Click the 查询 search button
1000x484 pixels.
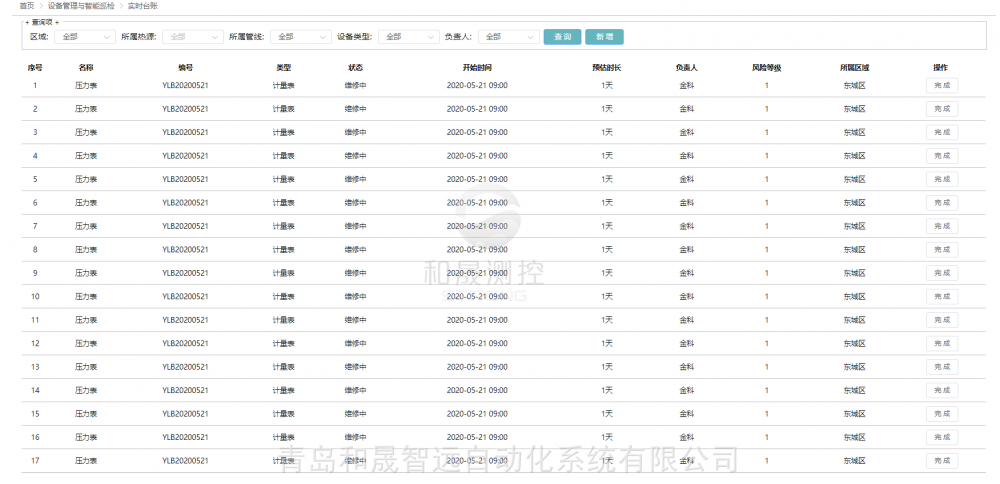coord(562,37)
